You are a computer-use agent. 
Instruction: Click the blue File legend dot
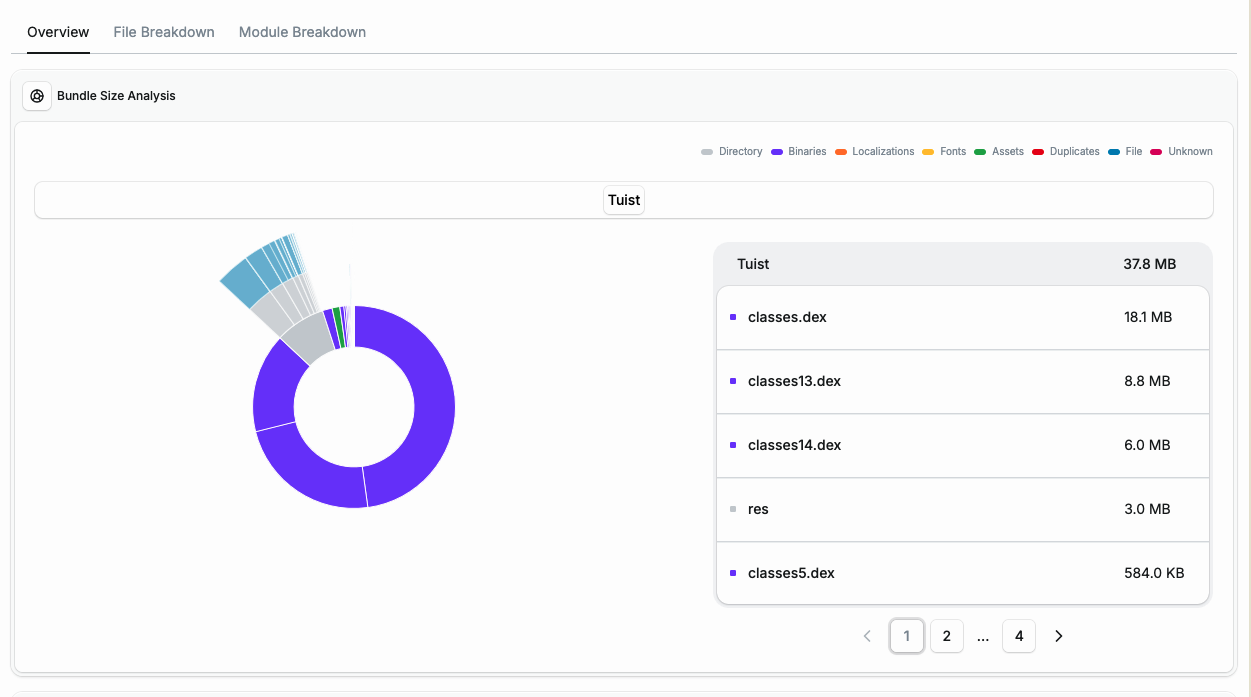[x=1113, y=151]
